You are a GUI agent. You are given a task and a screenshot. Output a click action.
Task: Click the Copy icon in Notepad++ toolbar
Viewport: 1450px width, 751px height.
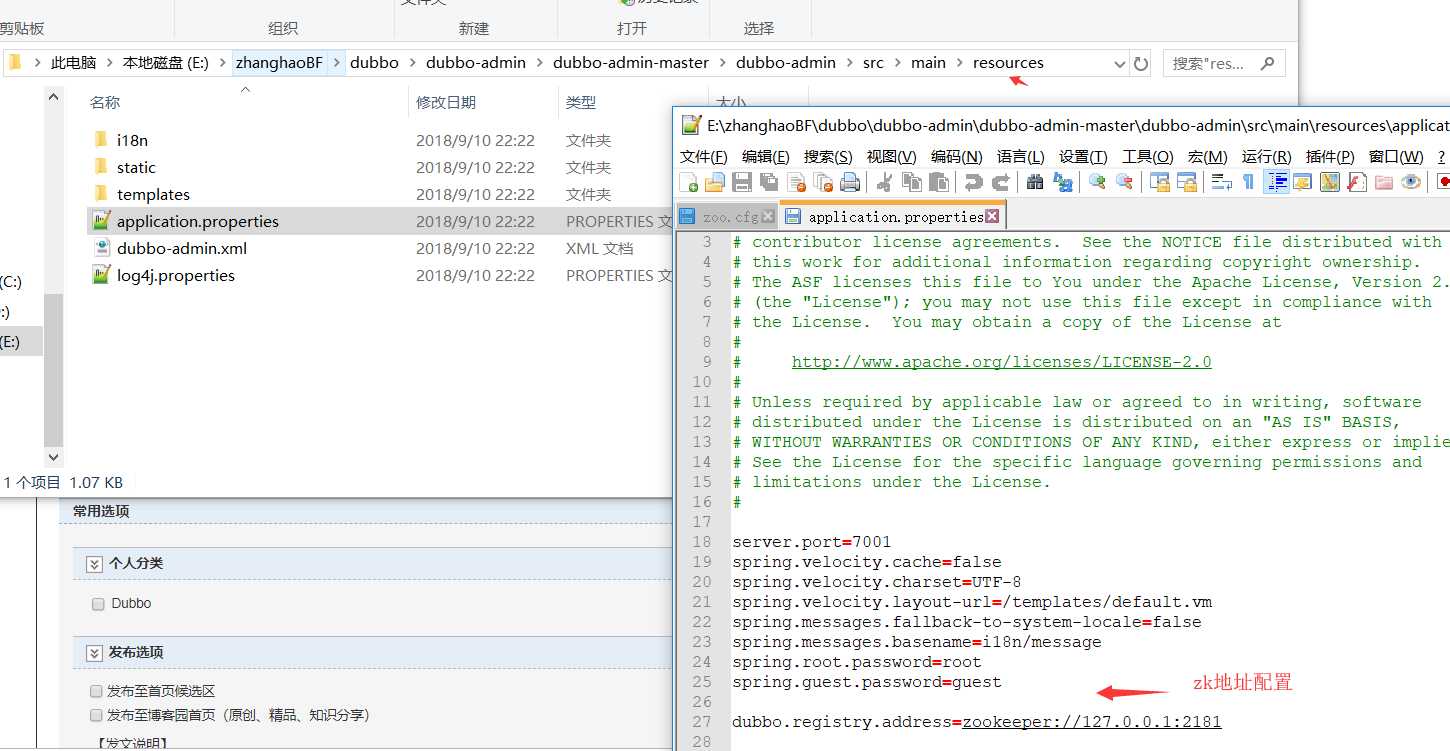click(x=911, y=182)
